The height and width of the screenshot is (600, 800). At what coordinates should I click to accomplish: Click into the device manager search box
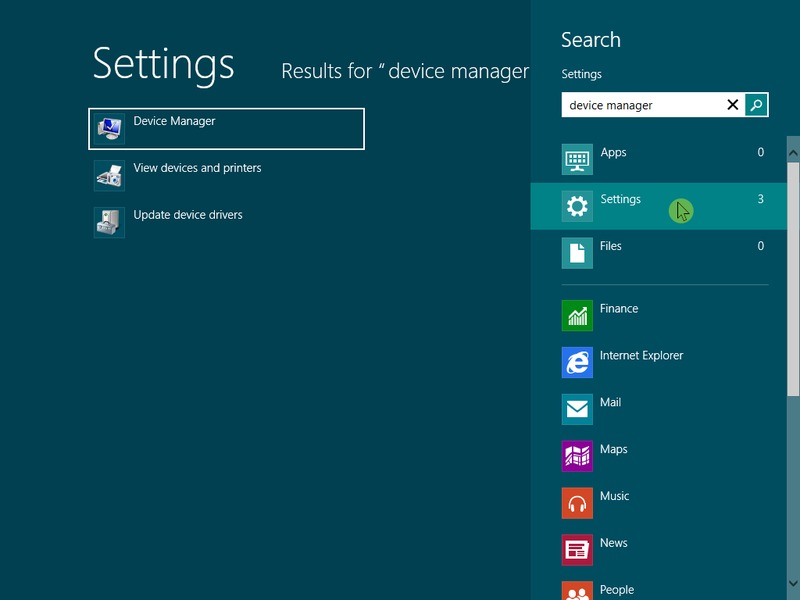640,105
